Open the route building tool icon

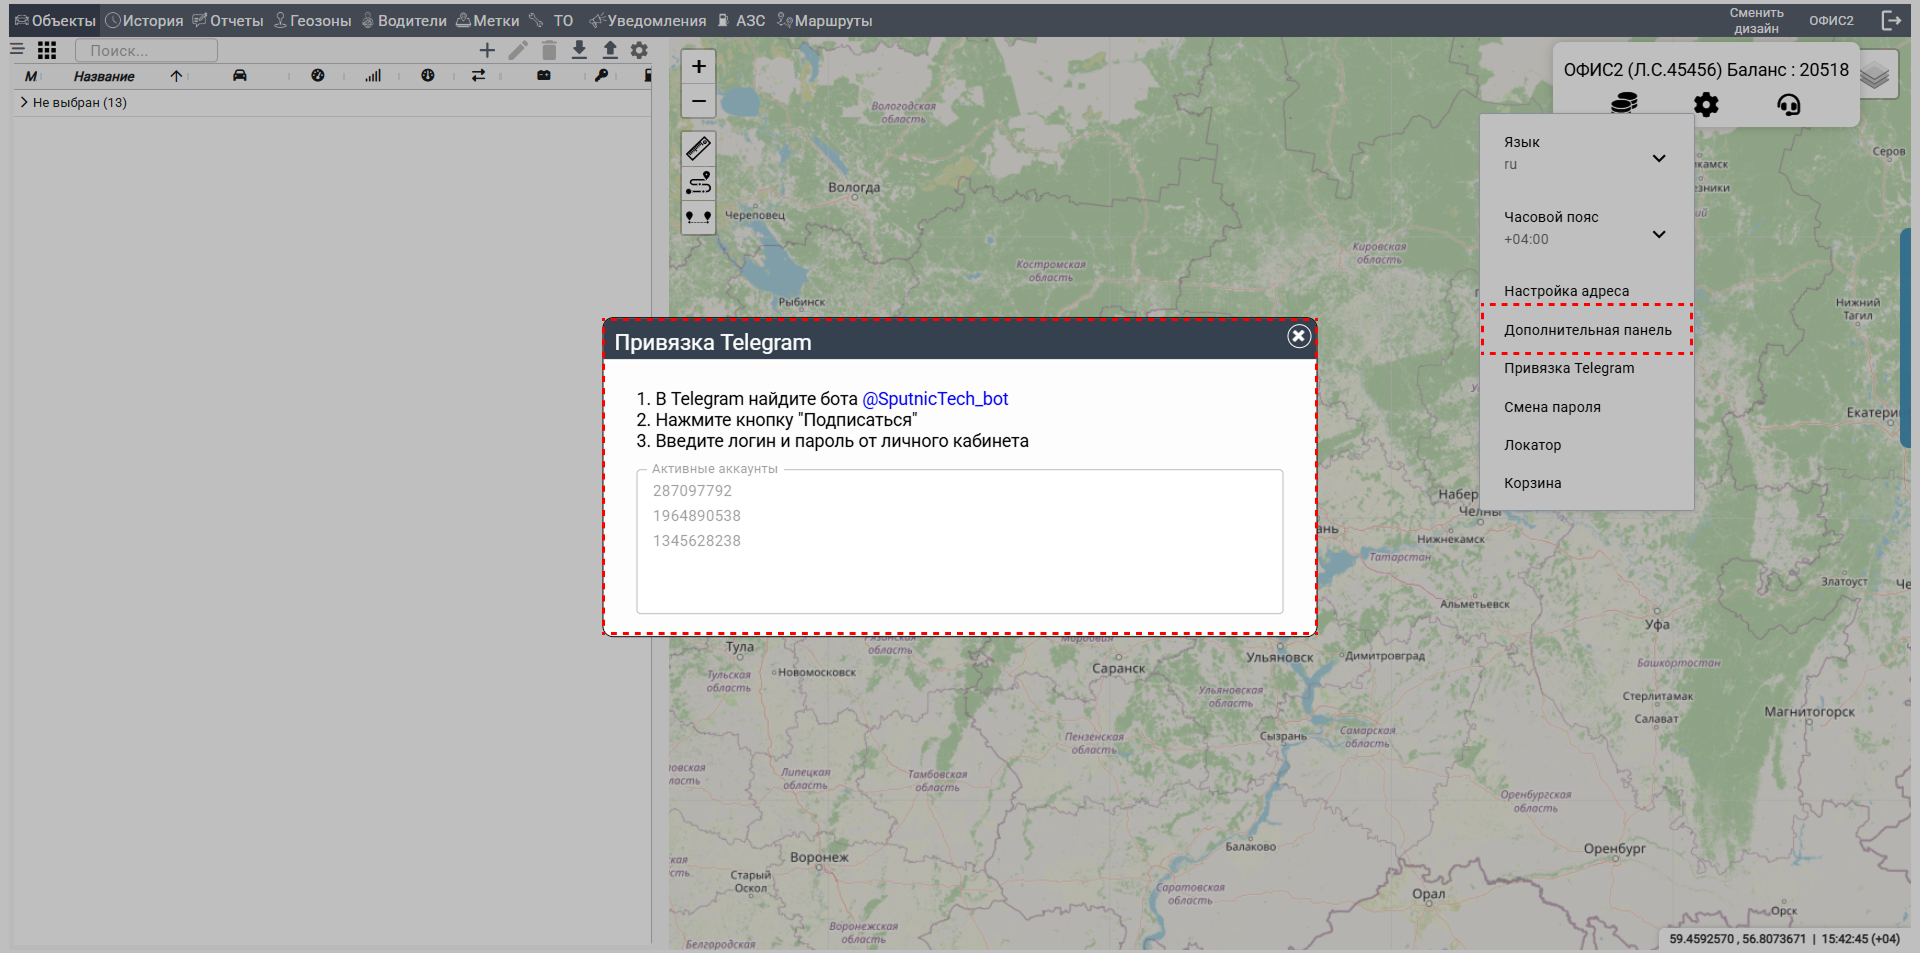(x=698, y=183)
